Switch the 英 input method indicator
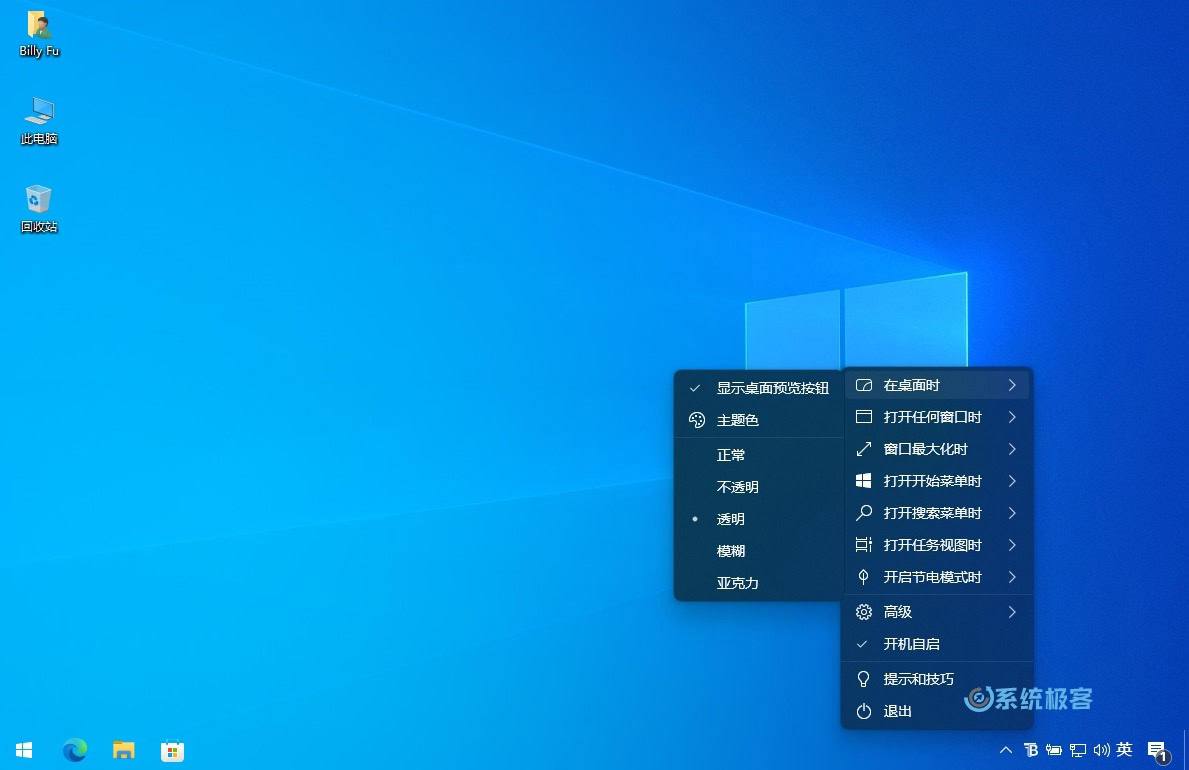This screenshot has height=770, width=1189. point(1125,750)
